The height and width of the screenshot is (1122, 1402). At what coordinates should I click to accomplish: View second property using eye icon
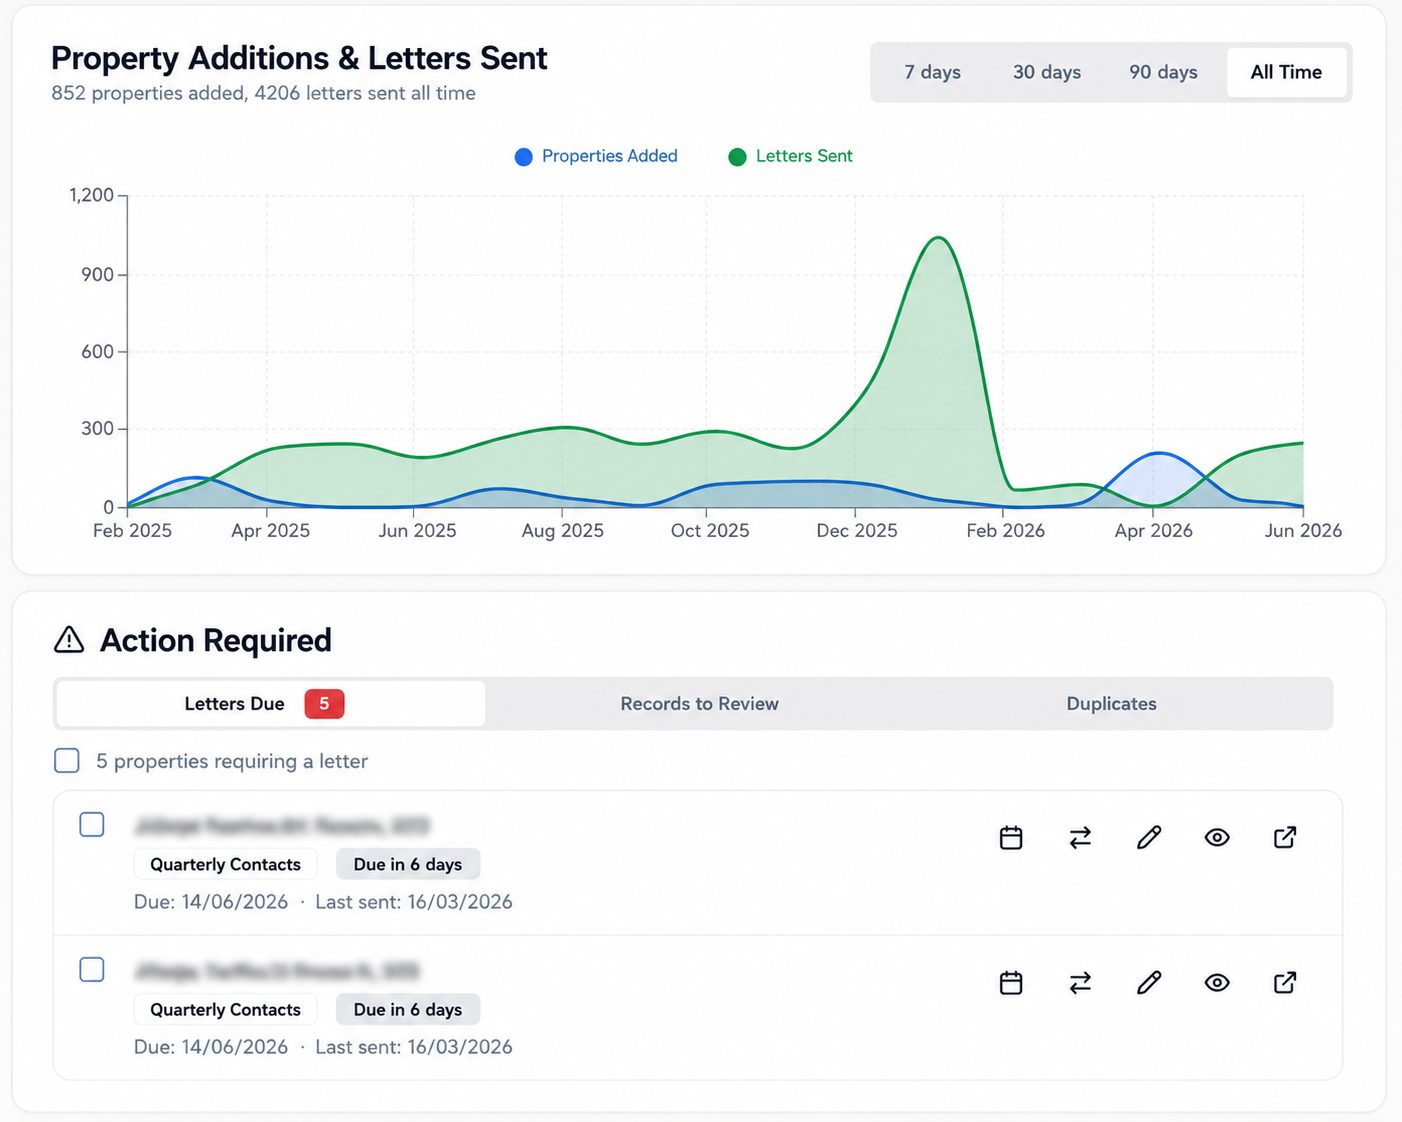1217,983
